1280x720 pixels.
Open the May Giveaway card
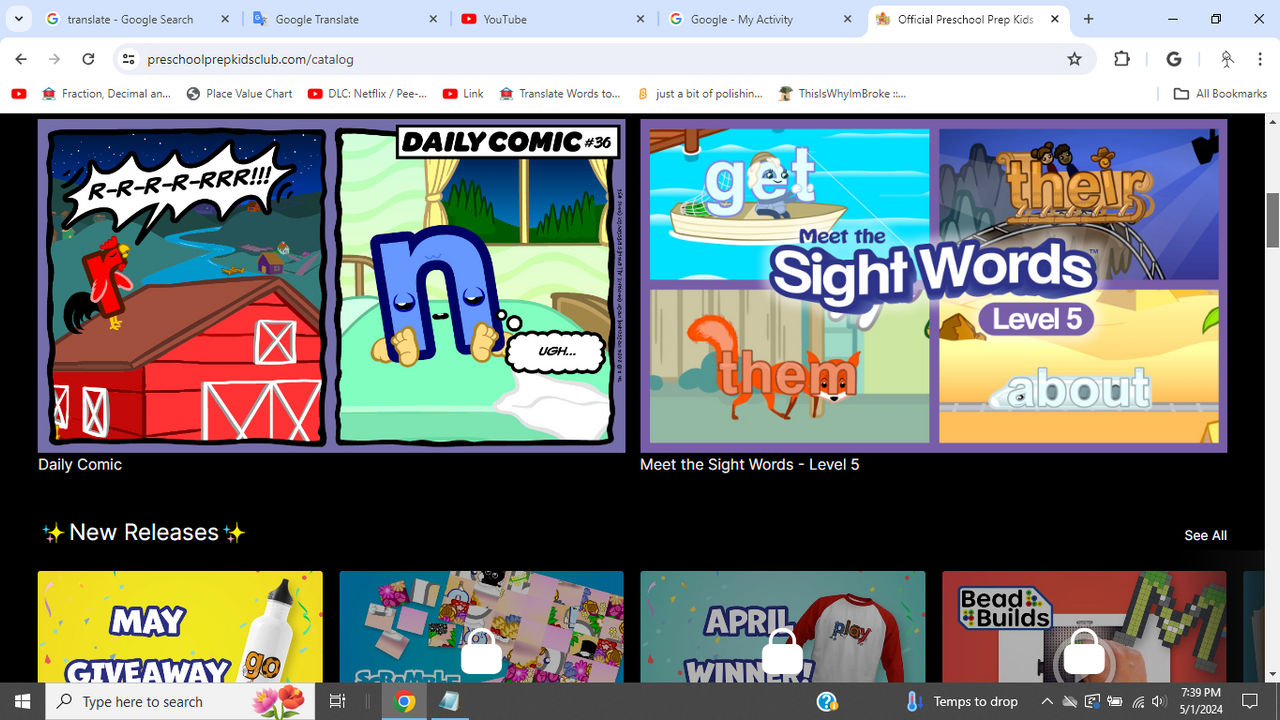(180, 627)
